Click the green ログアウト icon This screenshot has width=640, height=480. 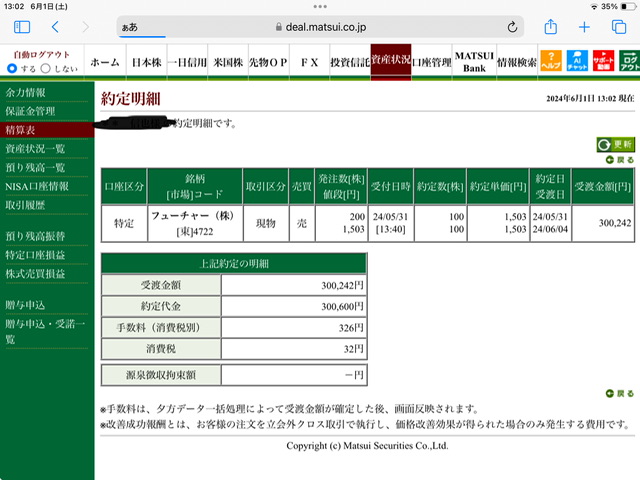coord(629,61)
